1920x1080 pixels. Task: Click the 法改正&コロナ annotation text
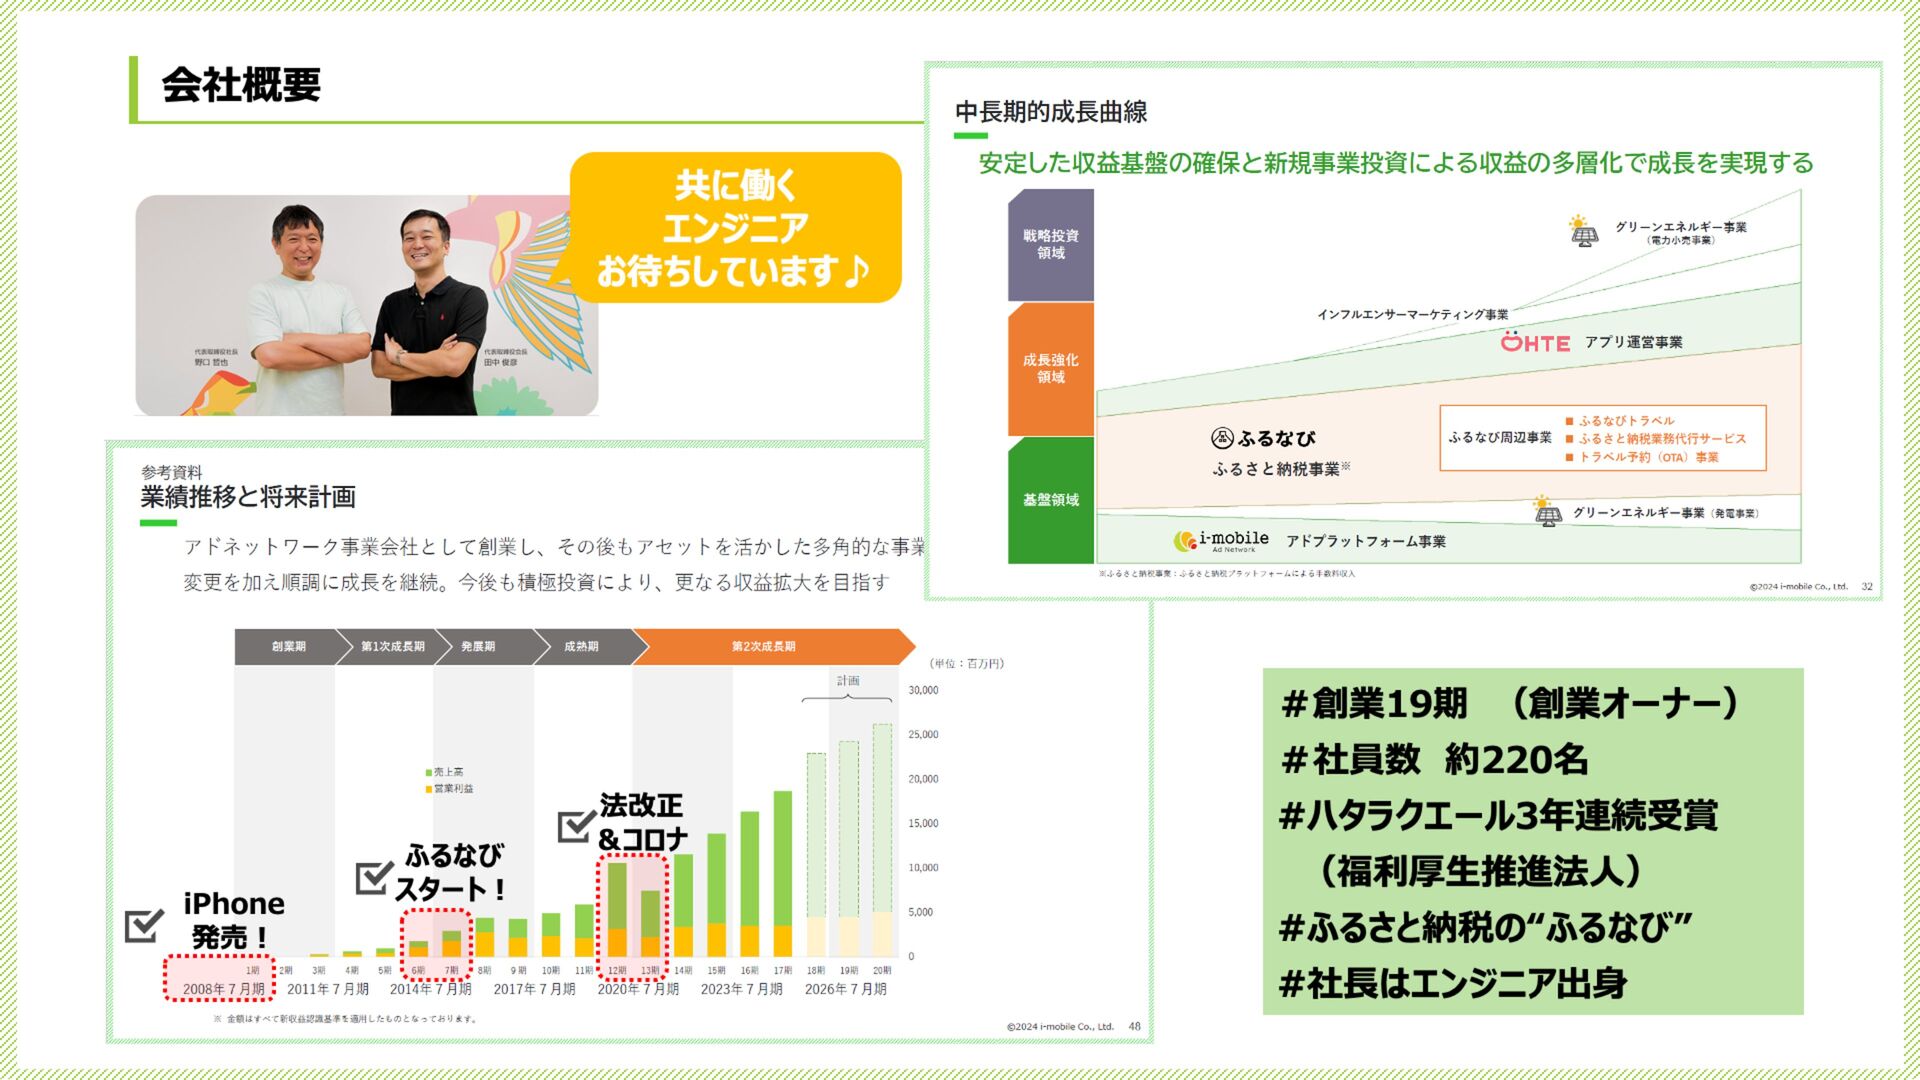643,822
